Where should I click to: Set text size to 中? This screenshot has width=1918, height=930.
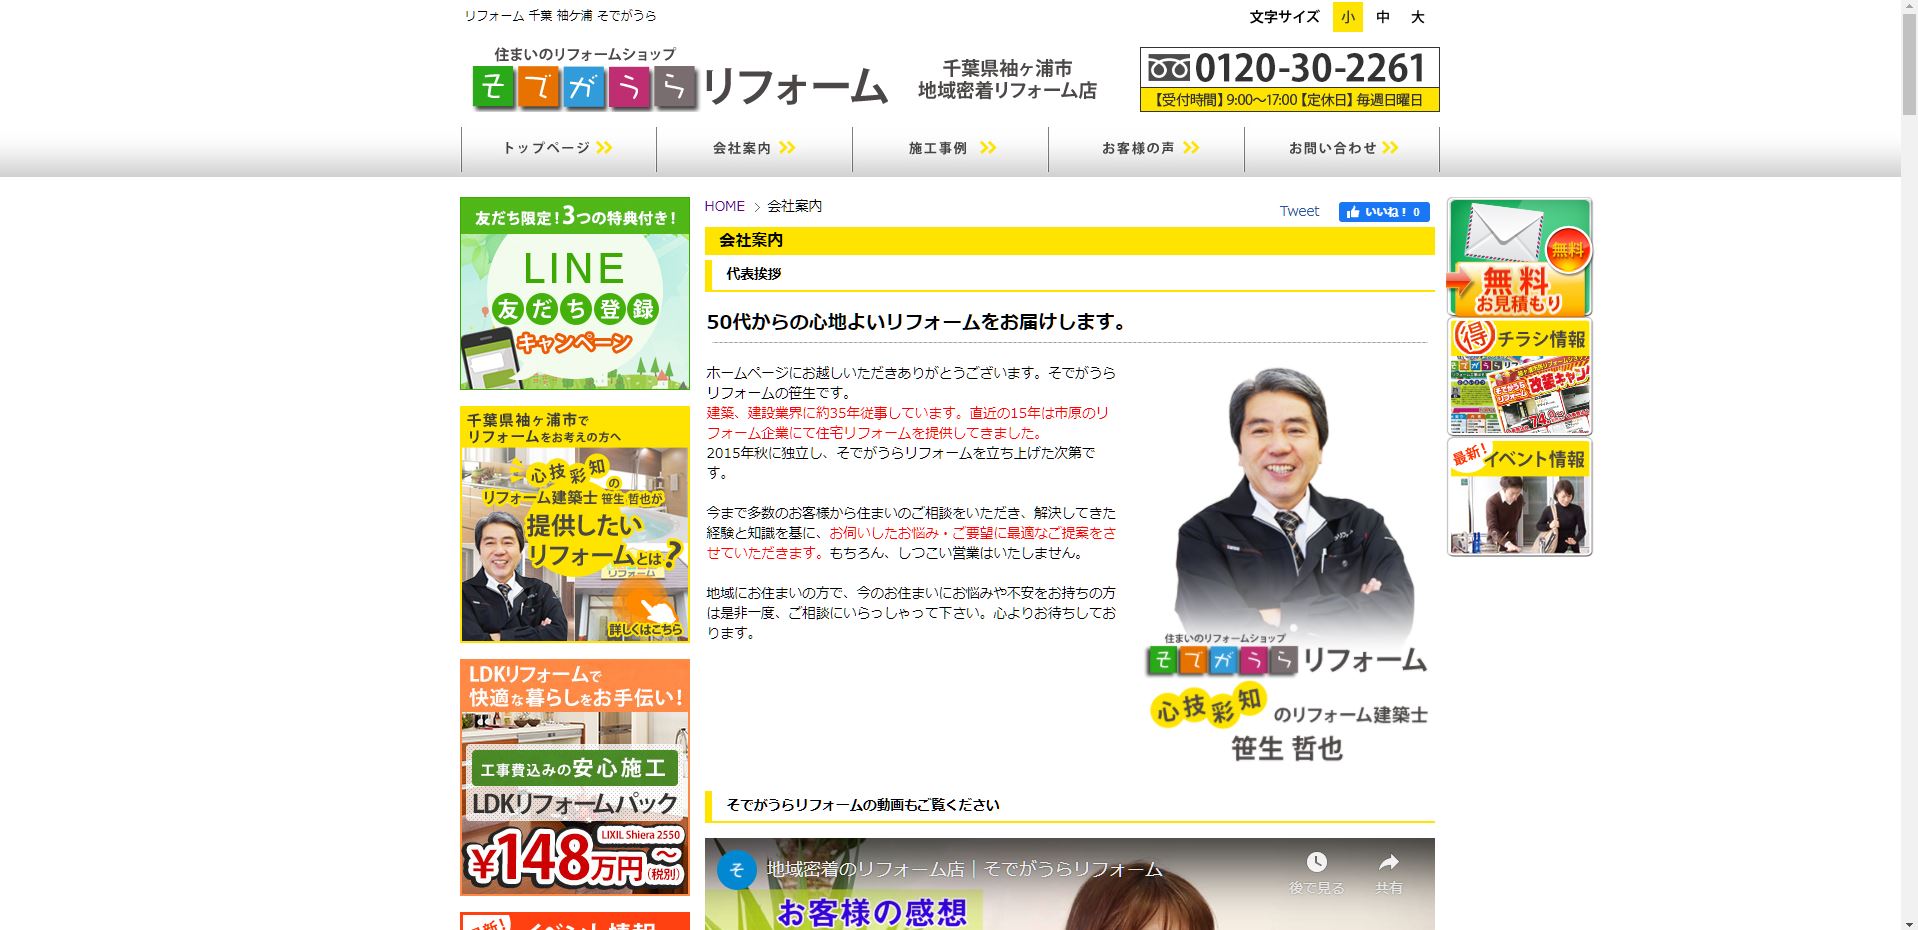pyautogui.click(x=1383, y=17)
